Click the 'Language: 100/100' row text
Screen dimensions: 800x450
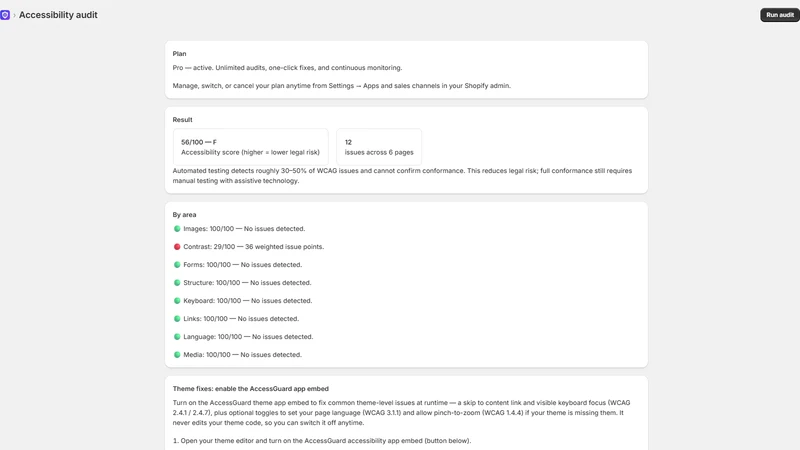[x=248, y=337]
